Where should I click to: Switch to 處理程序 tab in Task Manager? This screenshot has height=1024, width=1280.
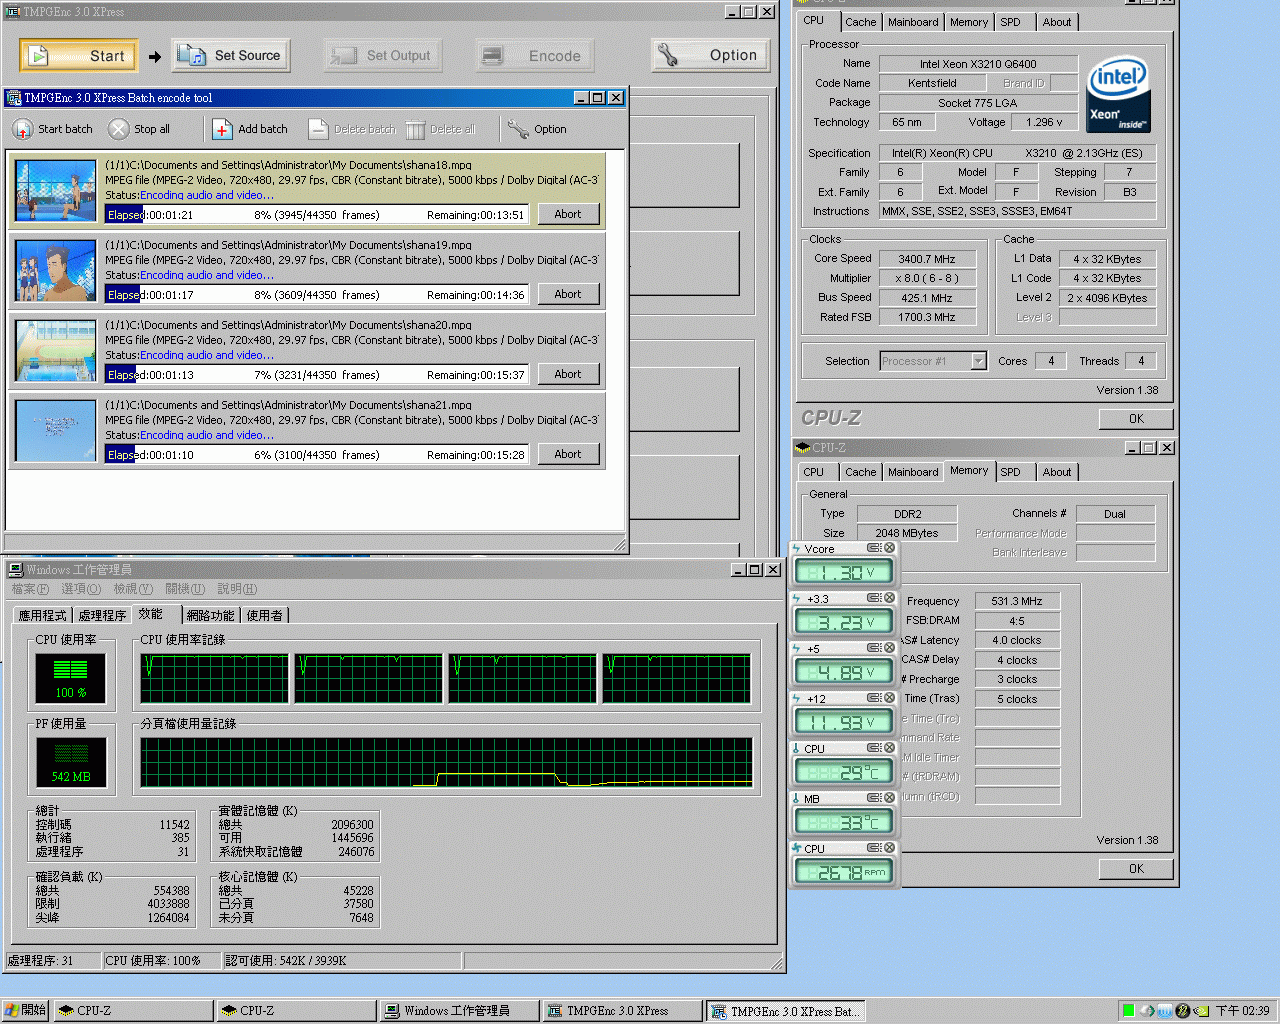102,615
